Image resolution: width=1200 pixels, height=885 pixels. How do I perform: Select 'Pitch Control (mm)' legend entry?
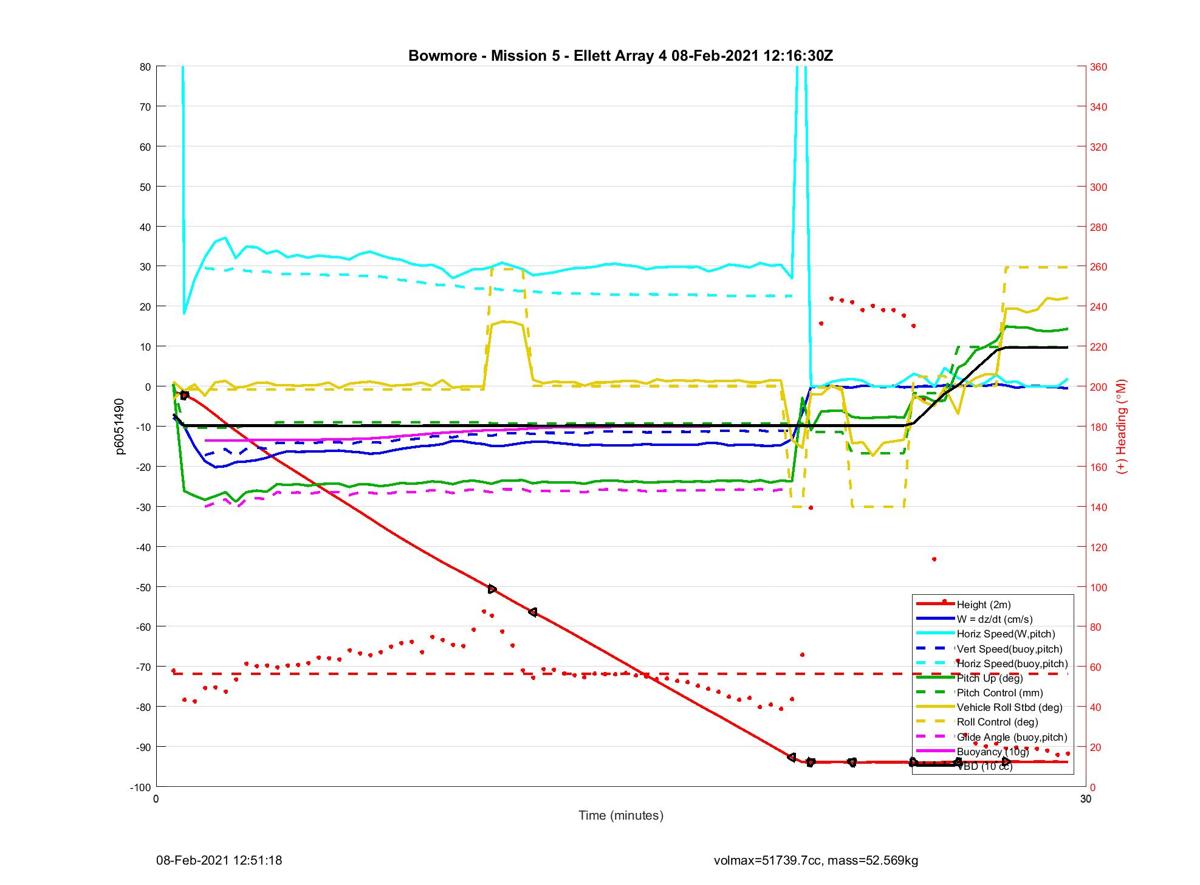(x=1002, y=692)
